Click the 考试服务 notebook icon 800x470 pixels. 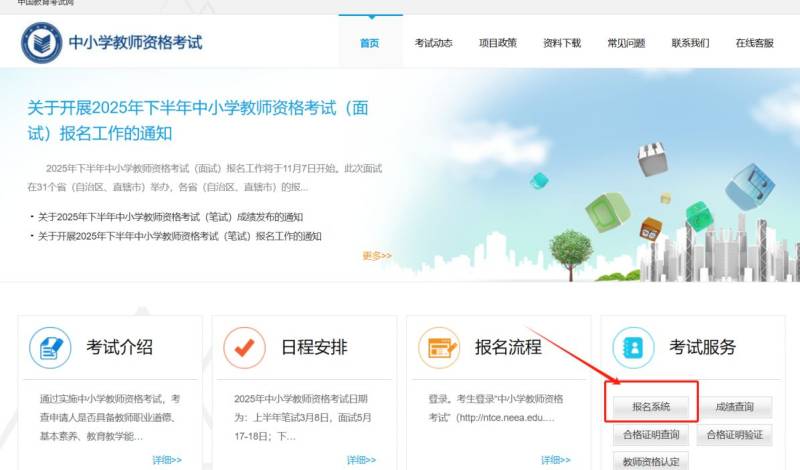(x=633, y=347)
